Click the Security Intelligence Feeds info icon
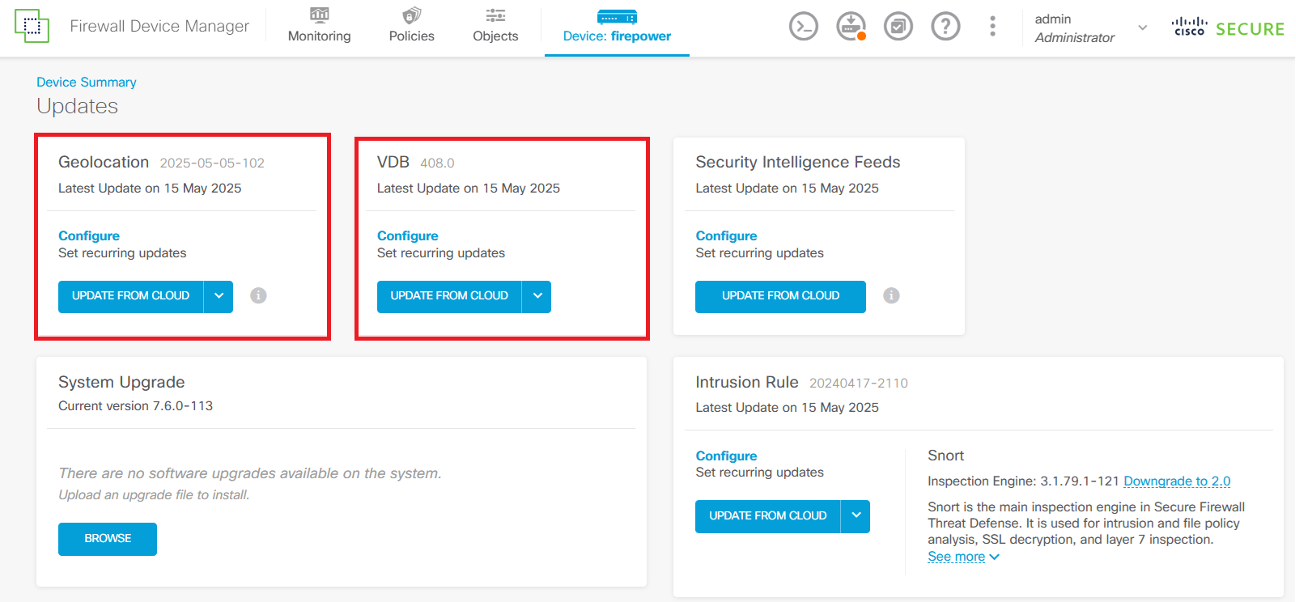Viewport: 1296px width, 602px height. point(892,296)
